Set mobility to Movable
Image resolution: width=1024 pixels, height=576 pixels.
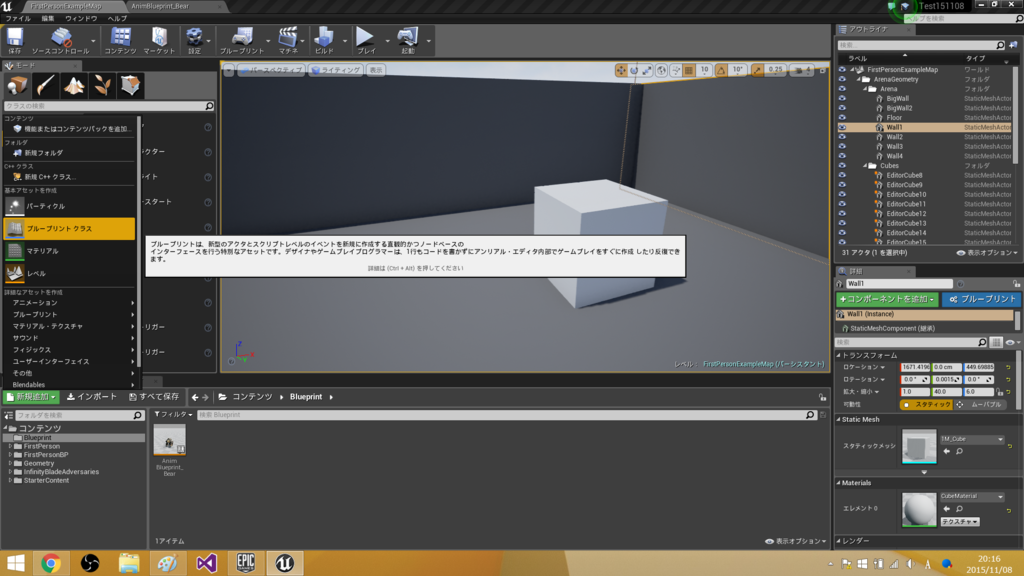click(x=980, y=404)
